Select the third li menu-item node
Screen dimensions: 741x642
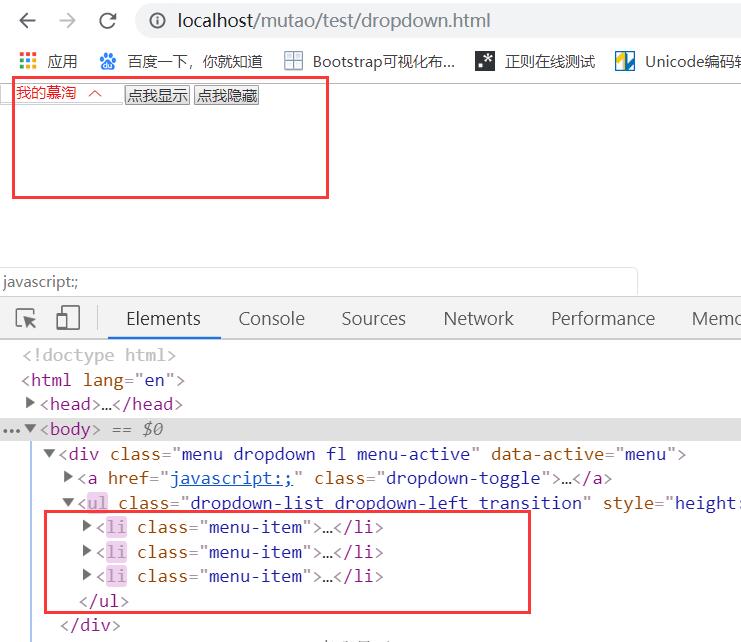[240, 576]
